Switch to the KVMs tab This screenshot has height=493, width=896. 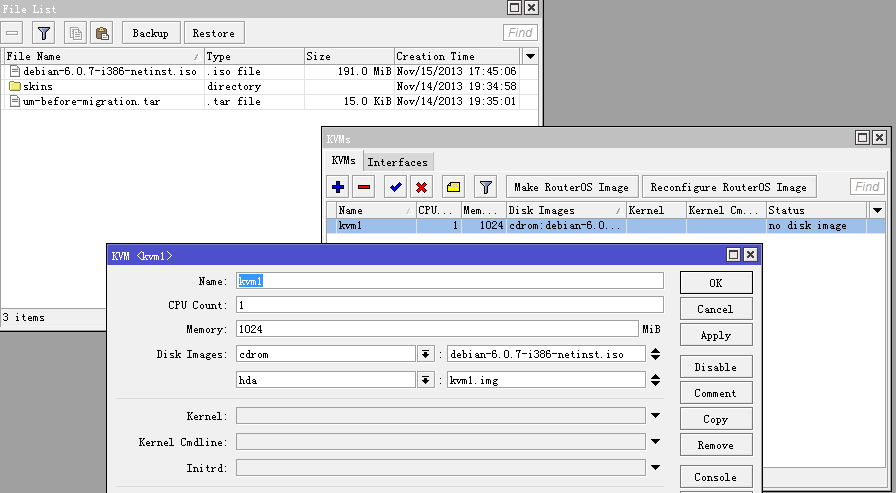click(x=343, y=161)
